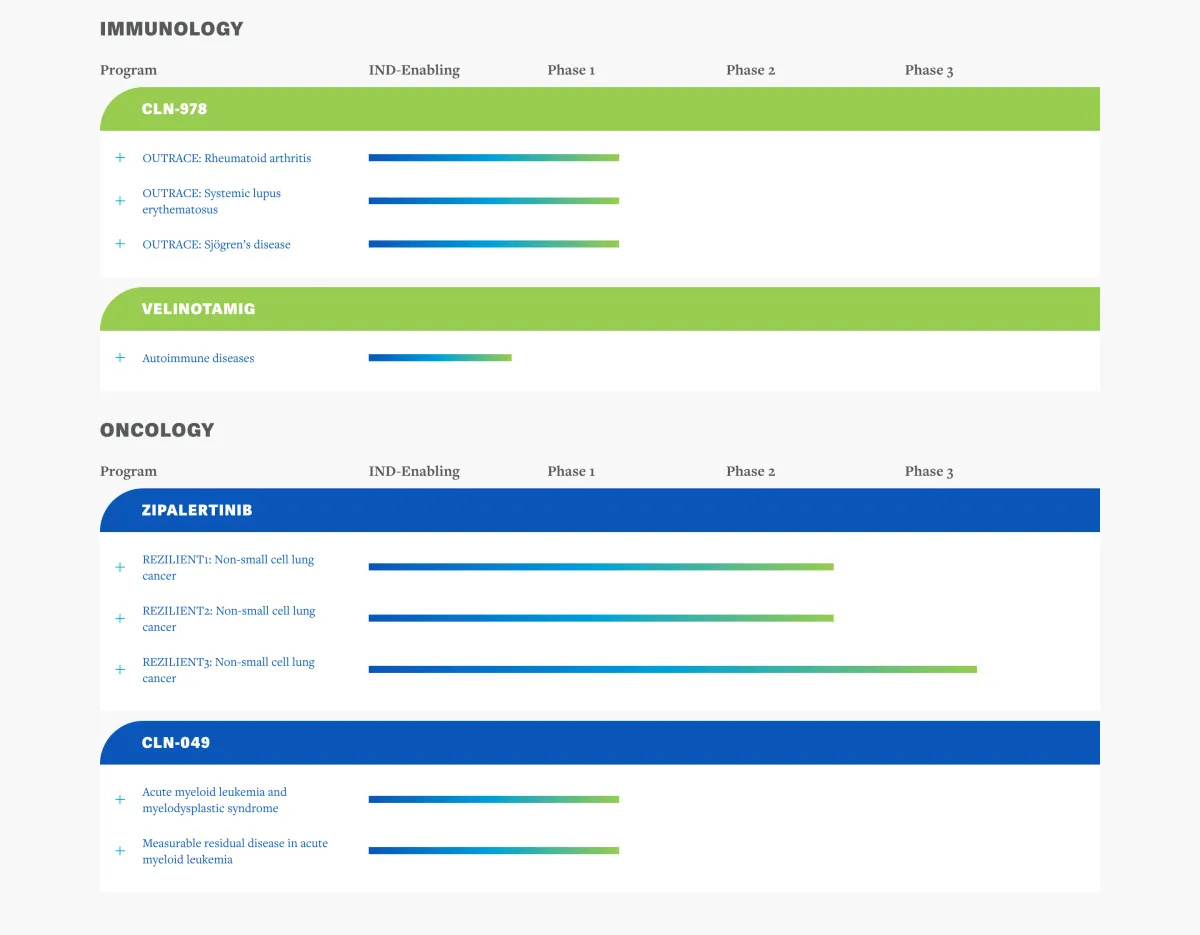Expand the OUTRACE Rheumatoid arthritis plus icon

click(120, 158)
